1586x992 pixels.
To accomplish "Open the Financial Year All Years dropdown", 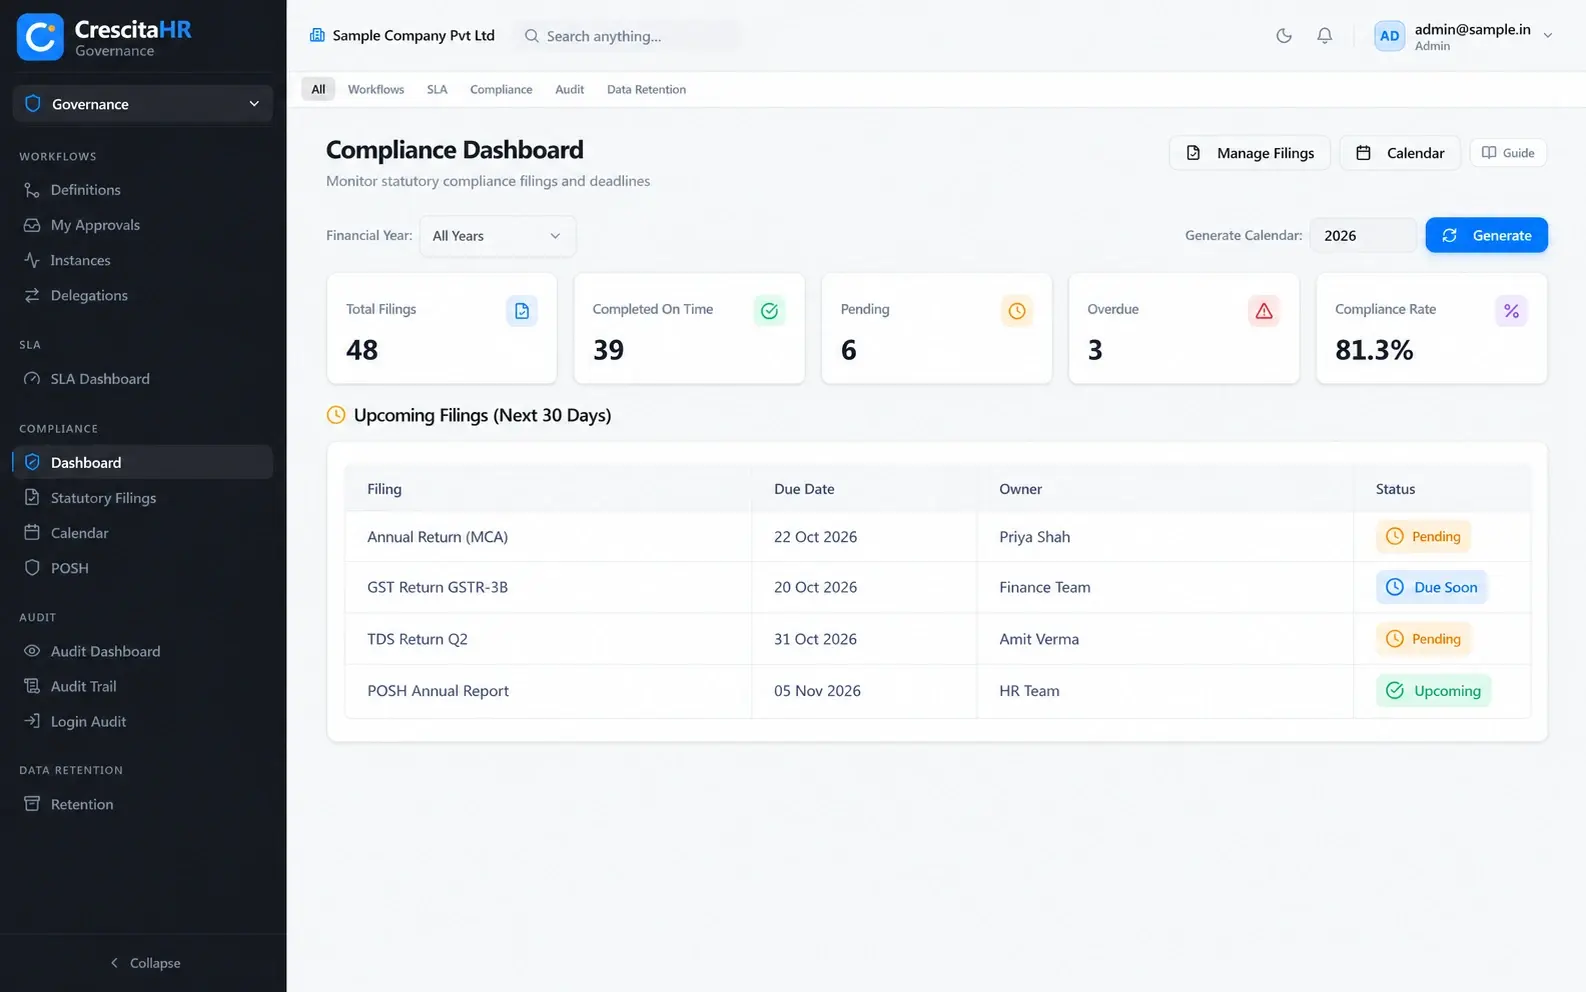I will coord(497,236).
